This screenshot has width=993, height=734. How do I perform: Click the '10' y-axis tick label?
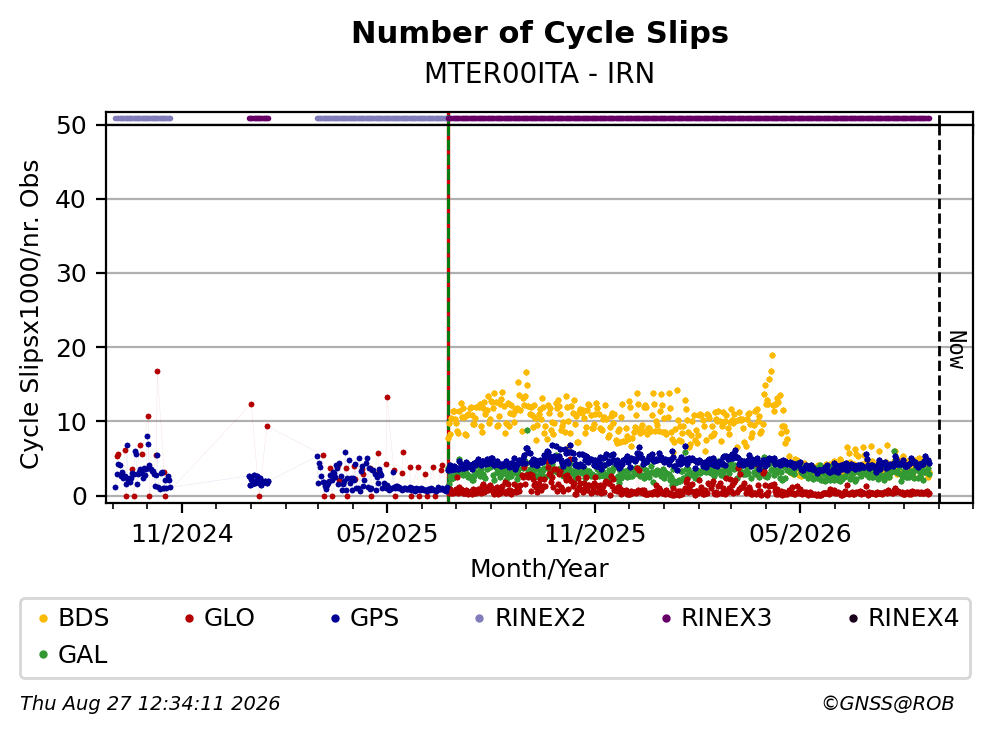(71, 422)
